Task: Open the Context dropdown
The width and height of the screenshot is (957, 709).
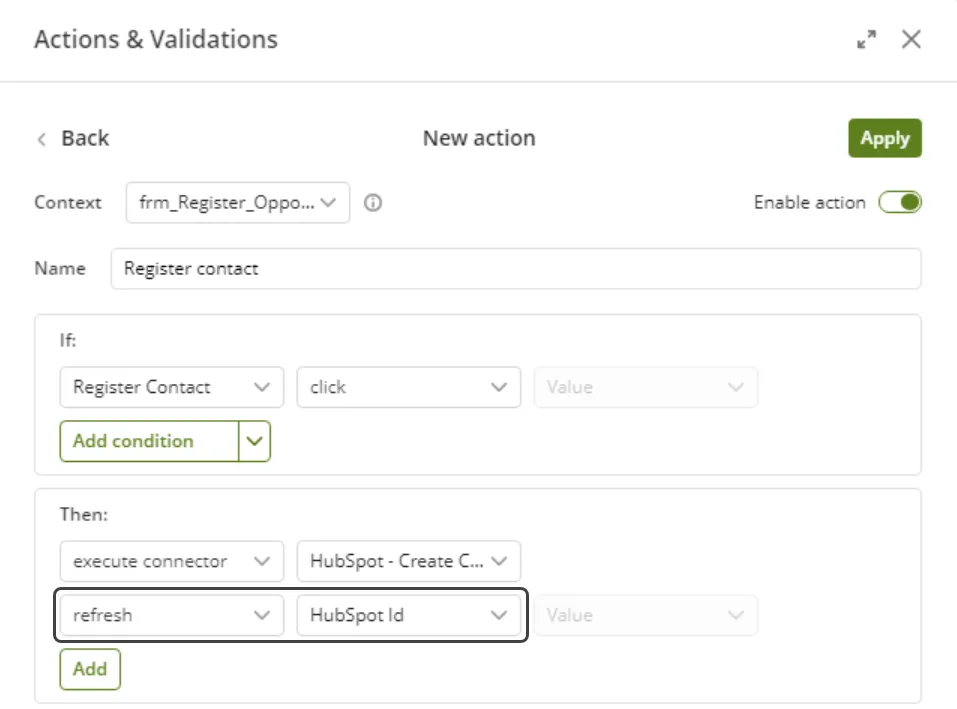Action: click(238, 203)
